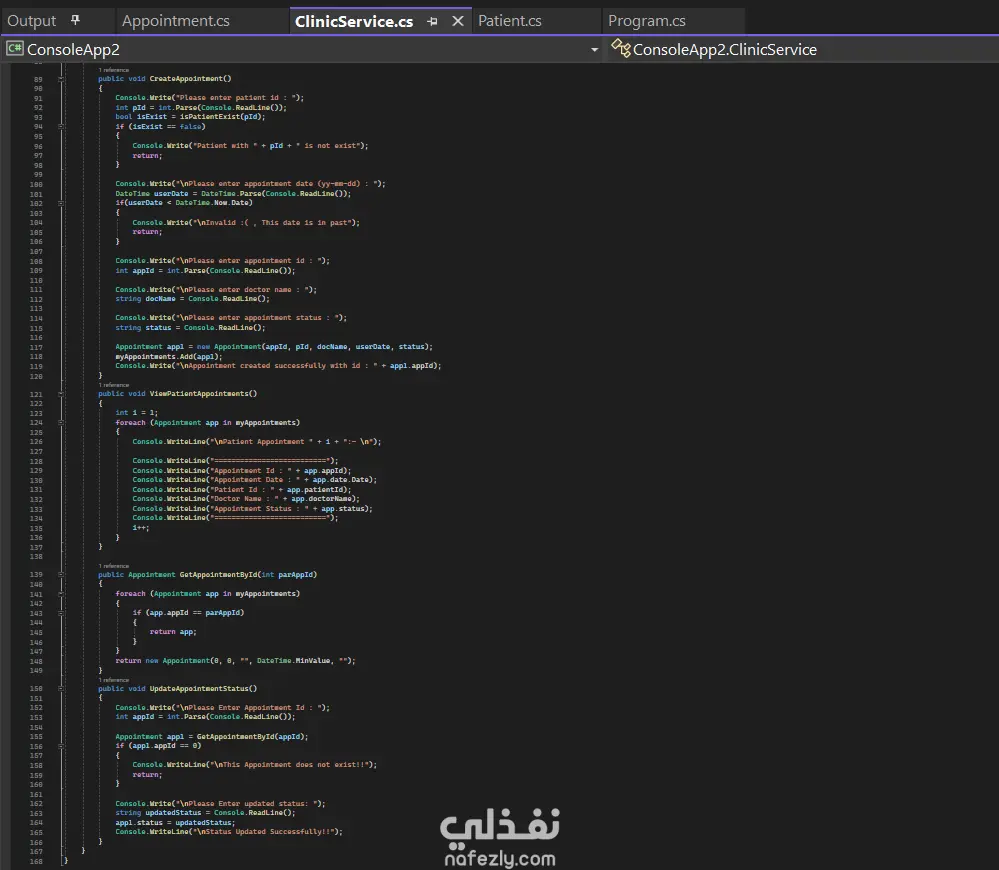Switch to the Program.cs tab
Viewport: 999px width, 870px height.
(647, 21)
